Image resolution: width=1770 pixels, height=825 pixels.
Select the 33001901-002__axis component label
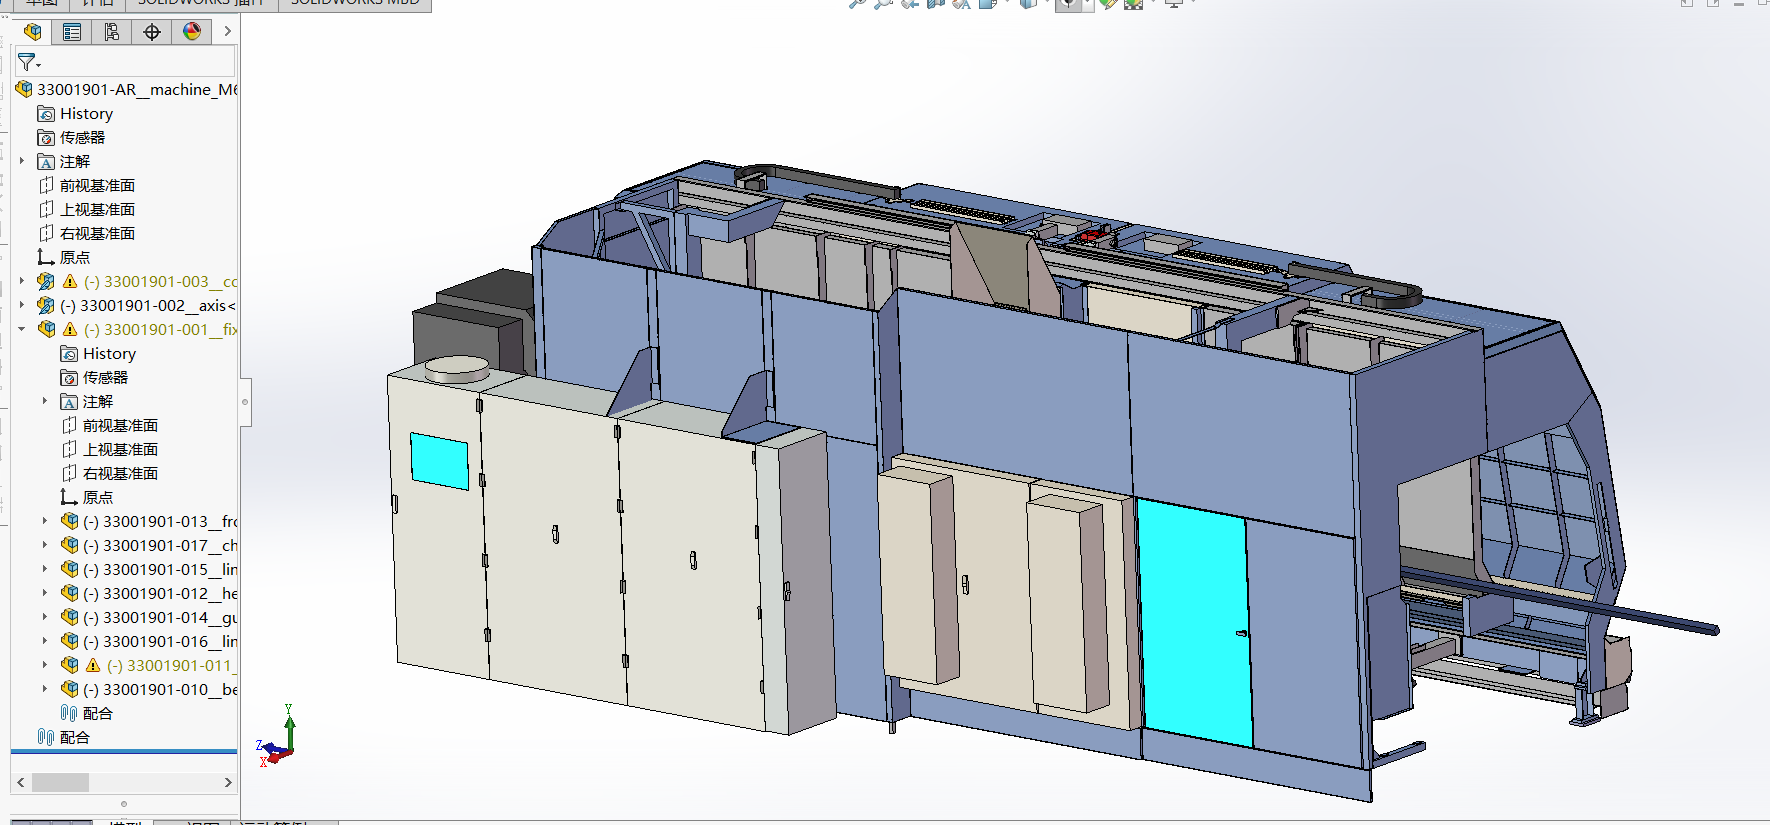point(148,305)
